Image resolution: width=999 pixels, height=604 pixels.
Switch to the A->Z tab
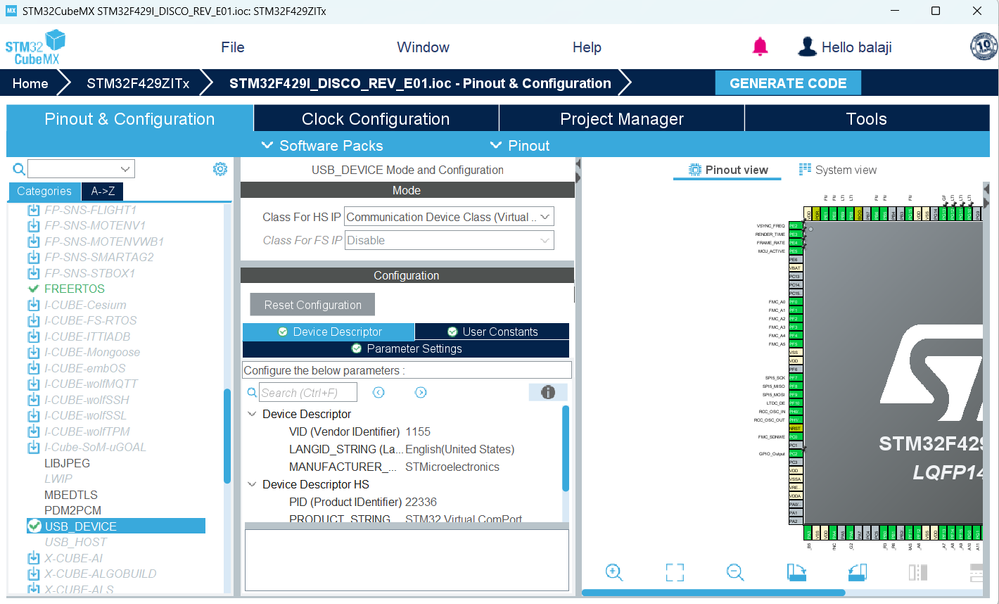click(103, 191)
